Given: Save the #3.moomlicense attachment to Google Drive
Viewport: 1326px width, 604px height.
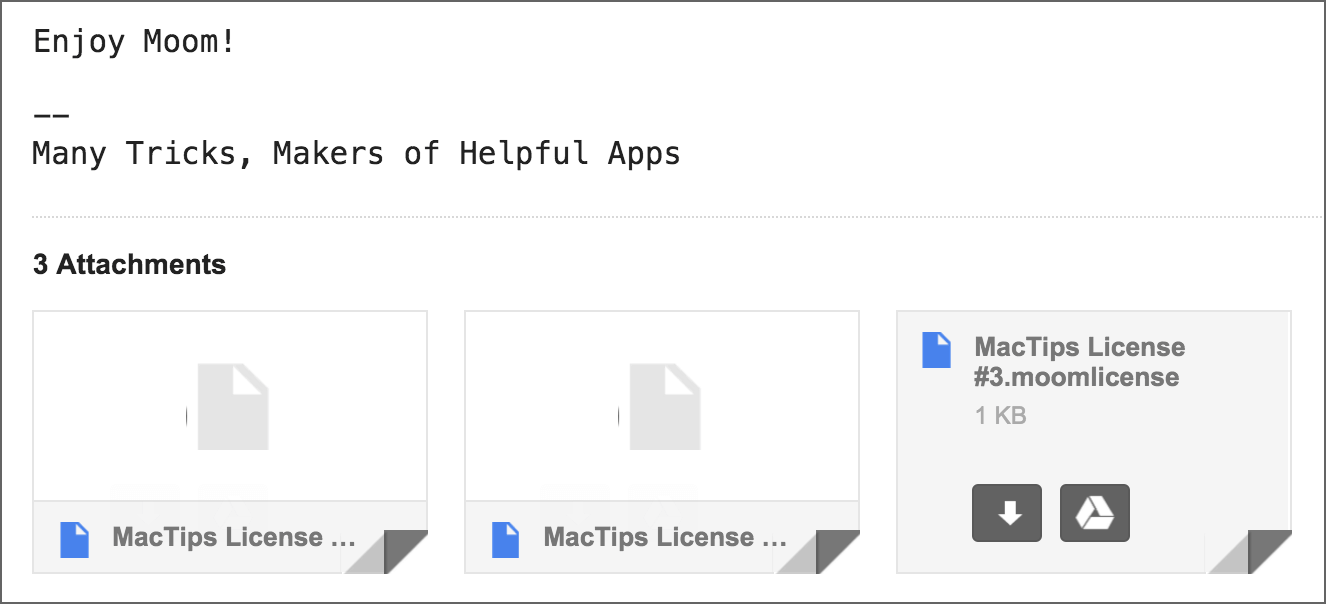Looking at the screenshot, I should pyautogui.click(x=1094, y=513).
